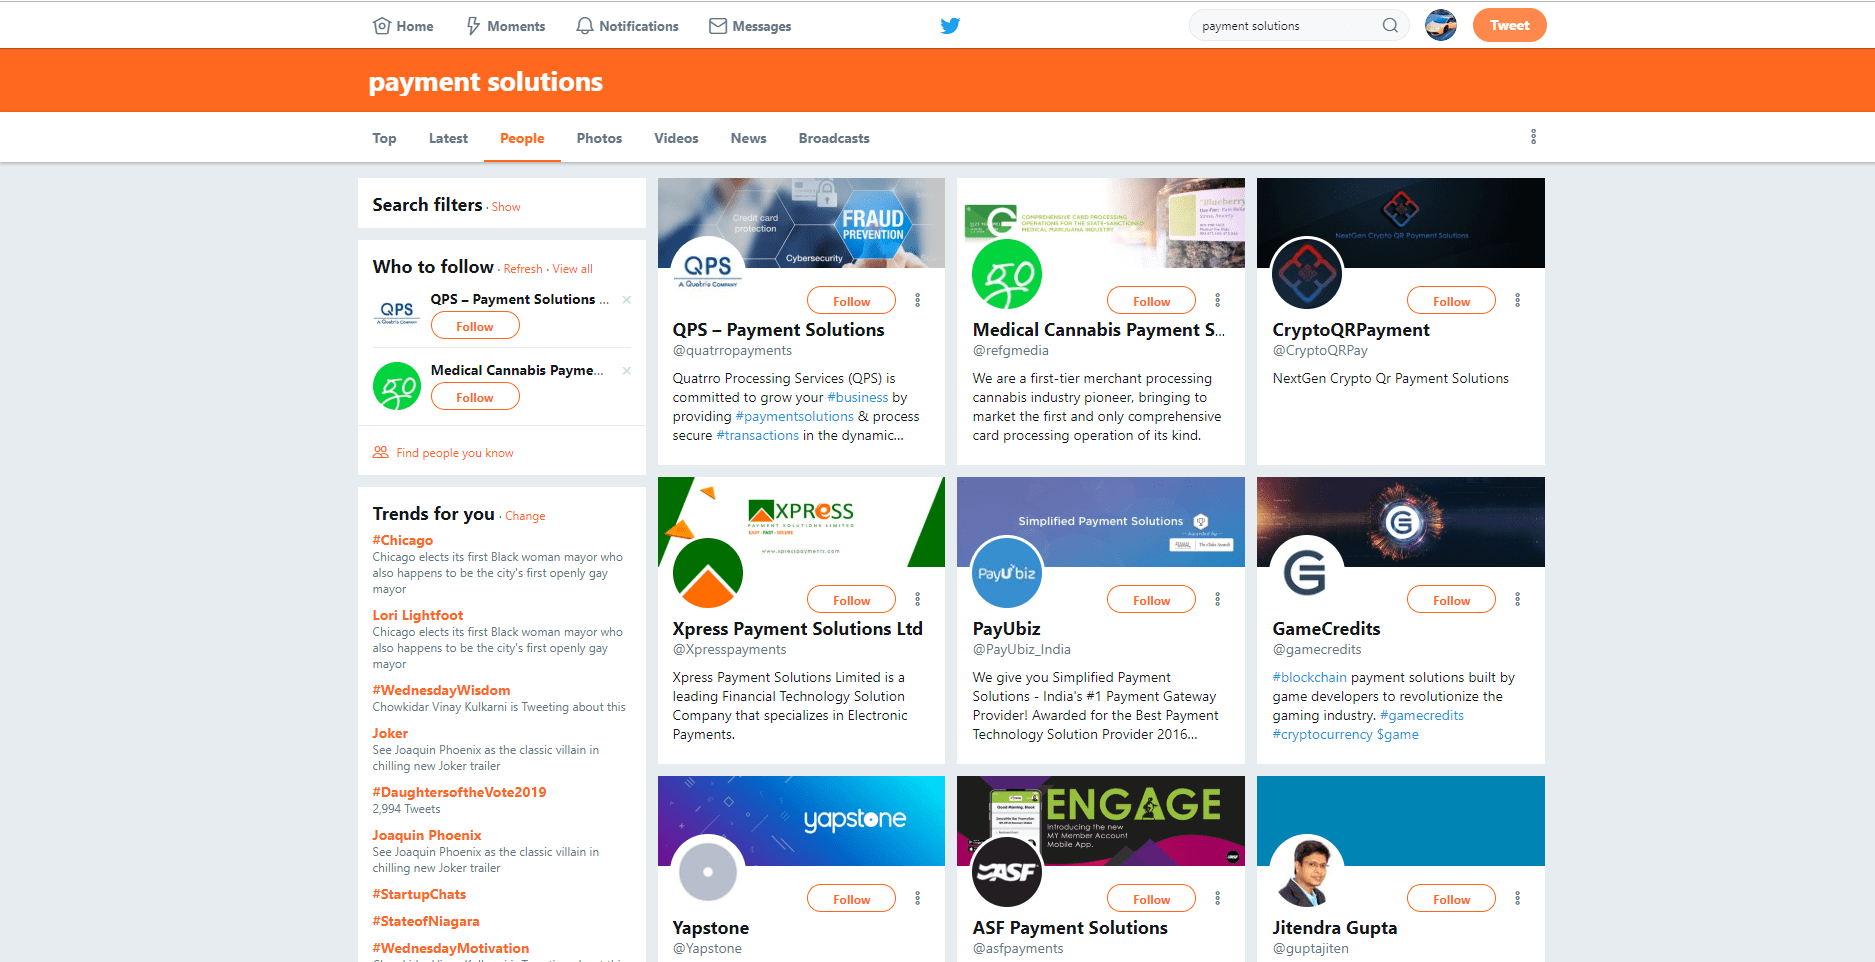Open more options for QPS – Payment Solutions card
This screenshot has height=962, width=1875.
pos(917,300)
